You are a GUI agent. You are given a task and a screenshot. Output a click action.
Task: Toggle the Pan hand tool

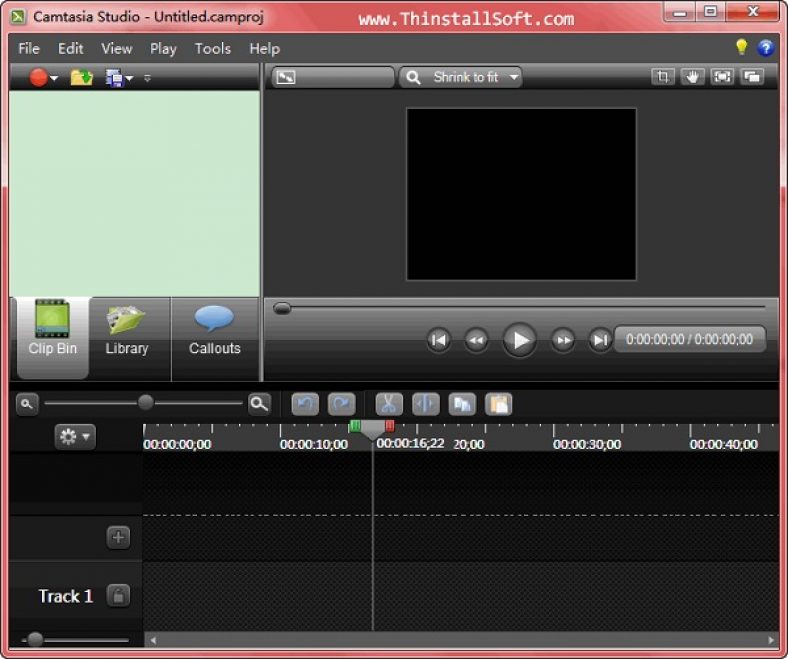(693, 77)
